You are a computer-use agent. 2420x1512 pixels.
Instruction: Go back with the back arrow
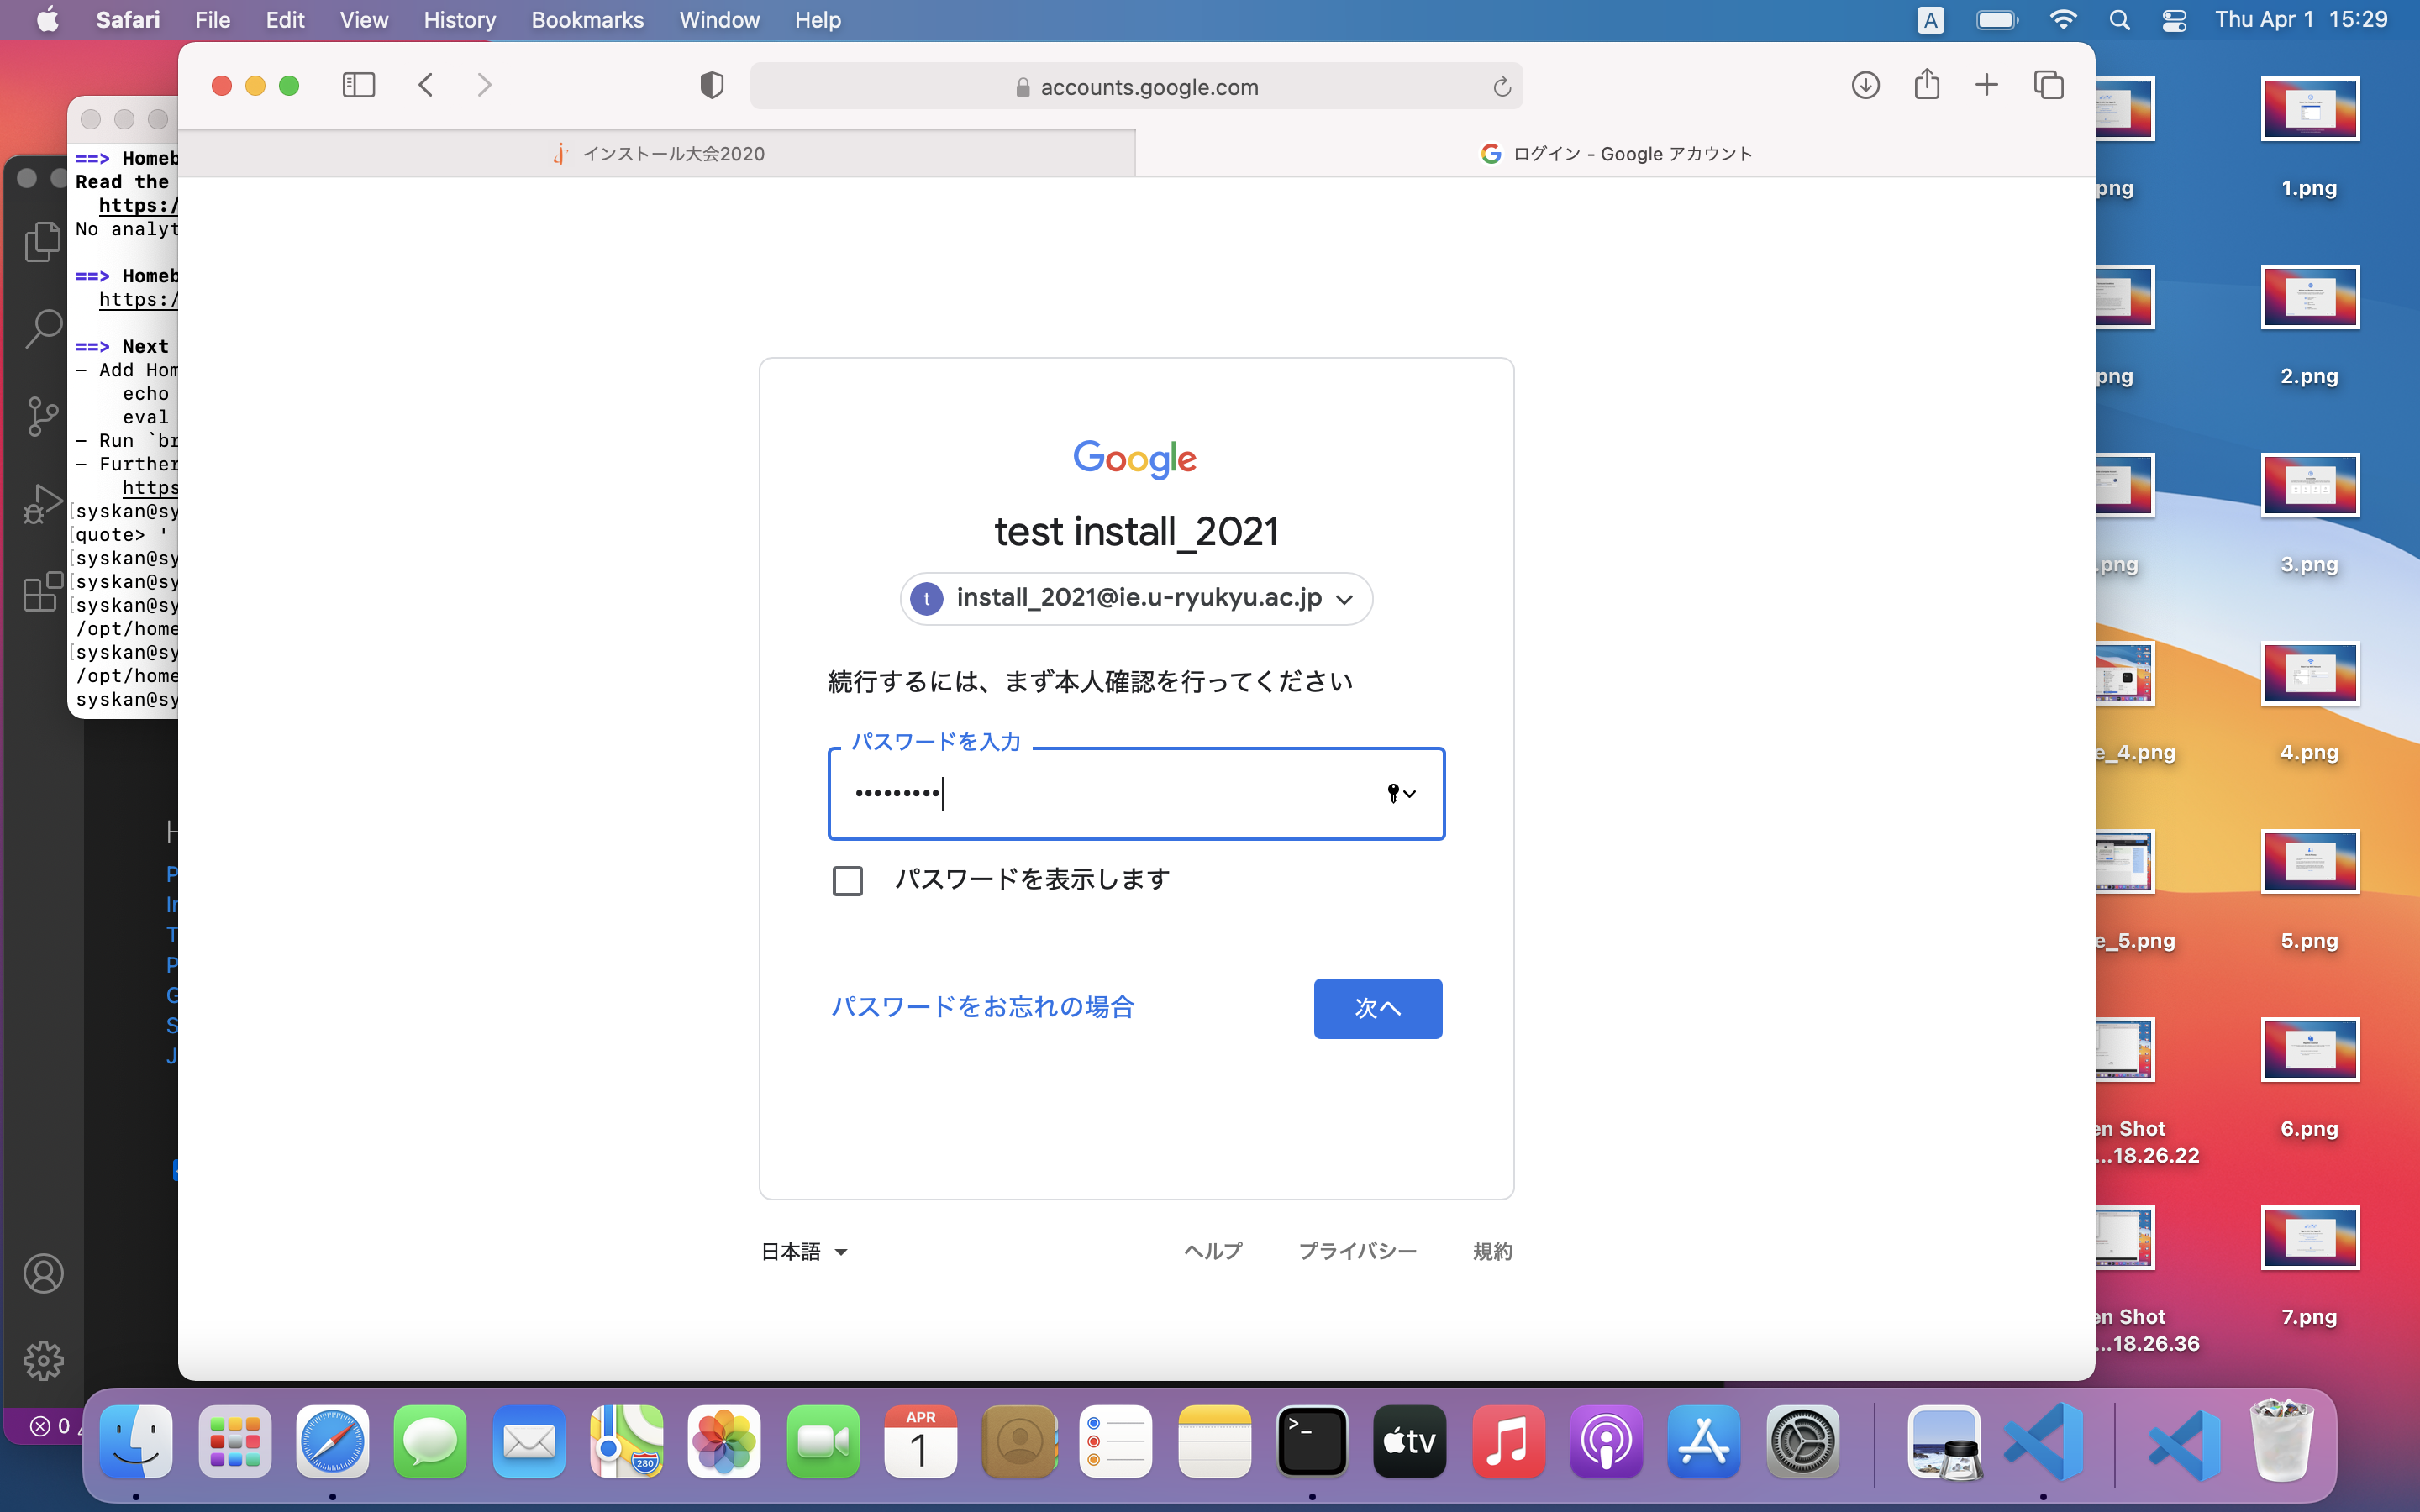(426, 85)
